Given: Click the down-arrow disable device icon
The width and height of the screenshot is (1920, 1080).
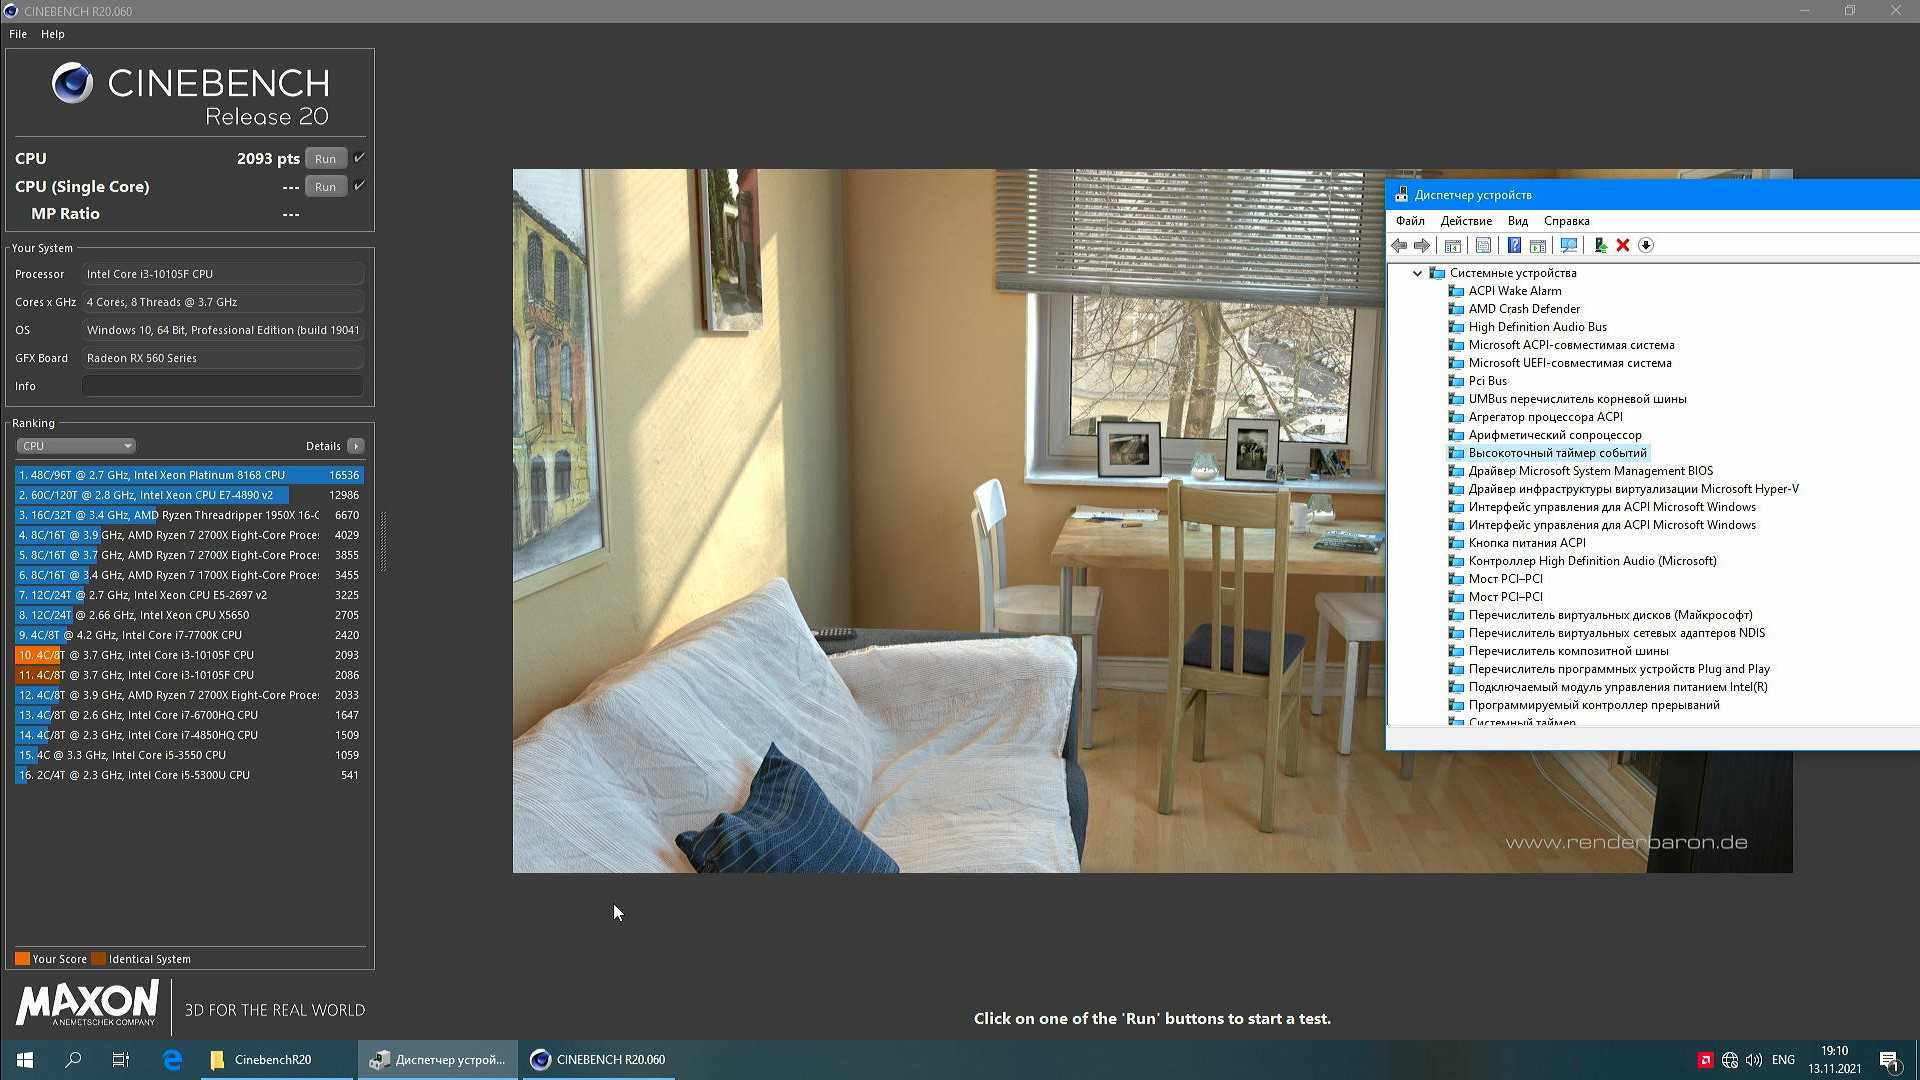Looking at the screenshot, I should point(1646,245).
